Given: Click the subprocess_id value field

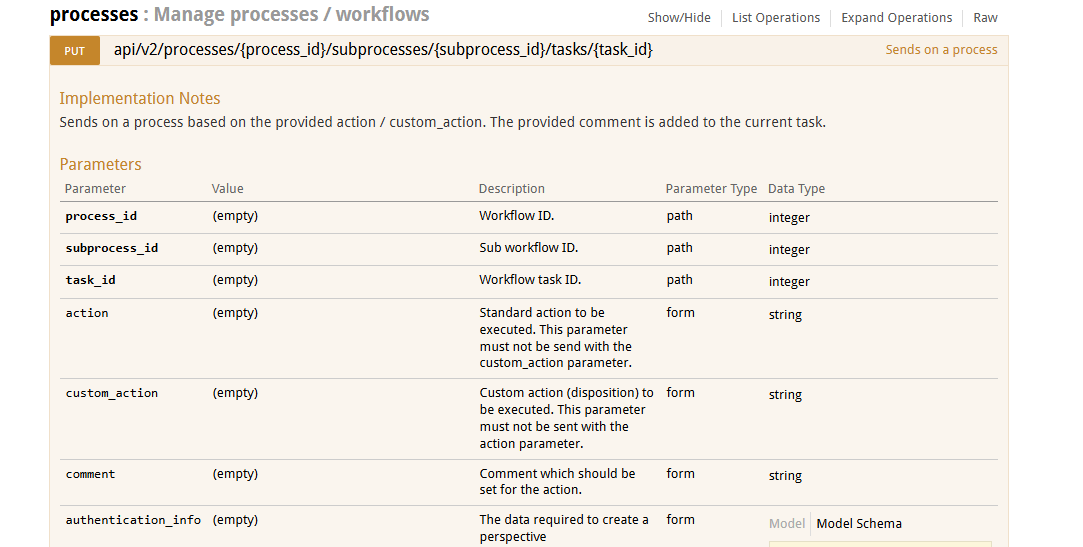Looking at the screenshot, I should click(x=235, y=248).
